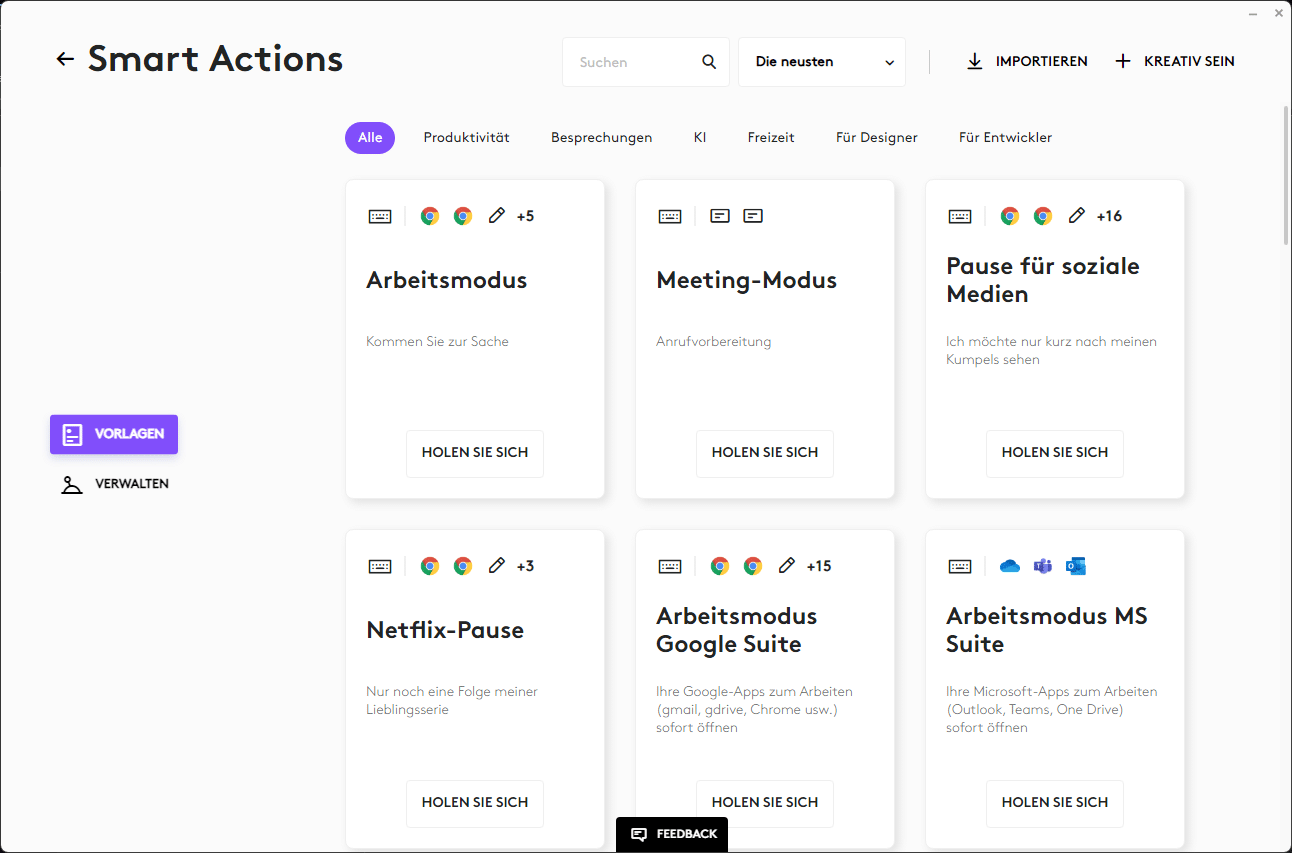Click the first Chrome icon on Pause für soziale Medien
Image resolution: width=1292 pixels, height=853 pixels.
pos(1010,216)
